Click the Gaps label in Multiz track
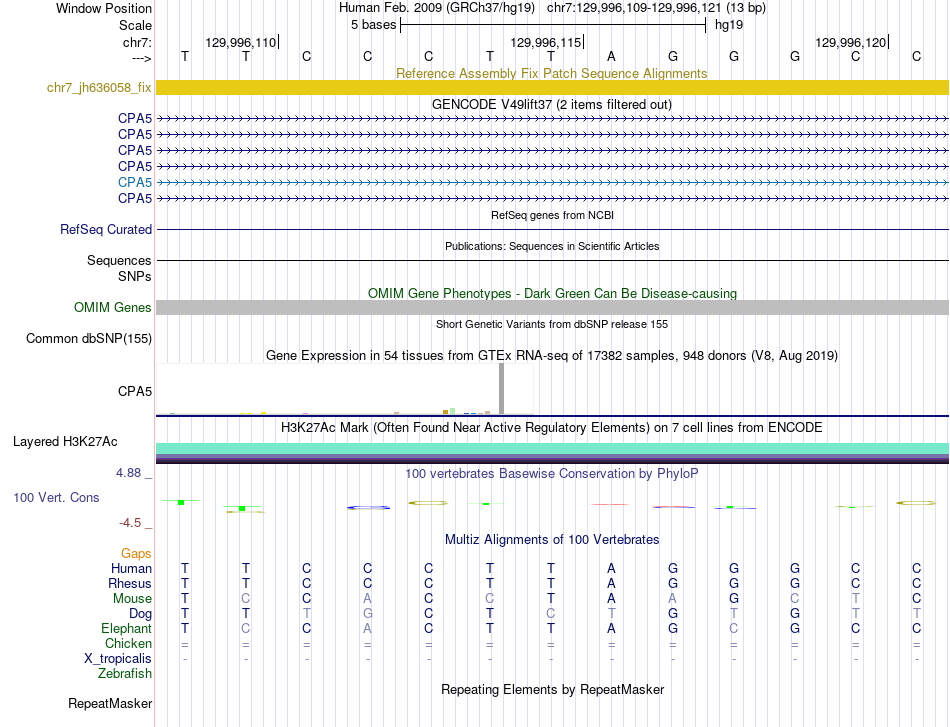The height and width of the screenshot is (727, 950). click(136, 553)
